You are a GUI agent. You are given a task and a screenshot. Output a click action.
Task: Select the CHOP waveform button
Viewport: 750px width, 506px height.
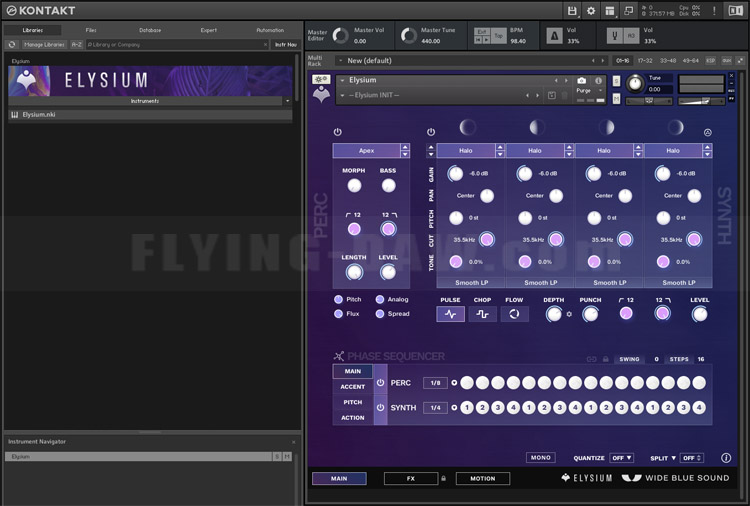482,314
